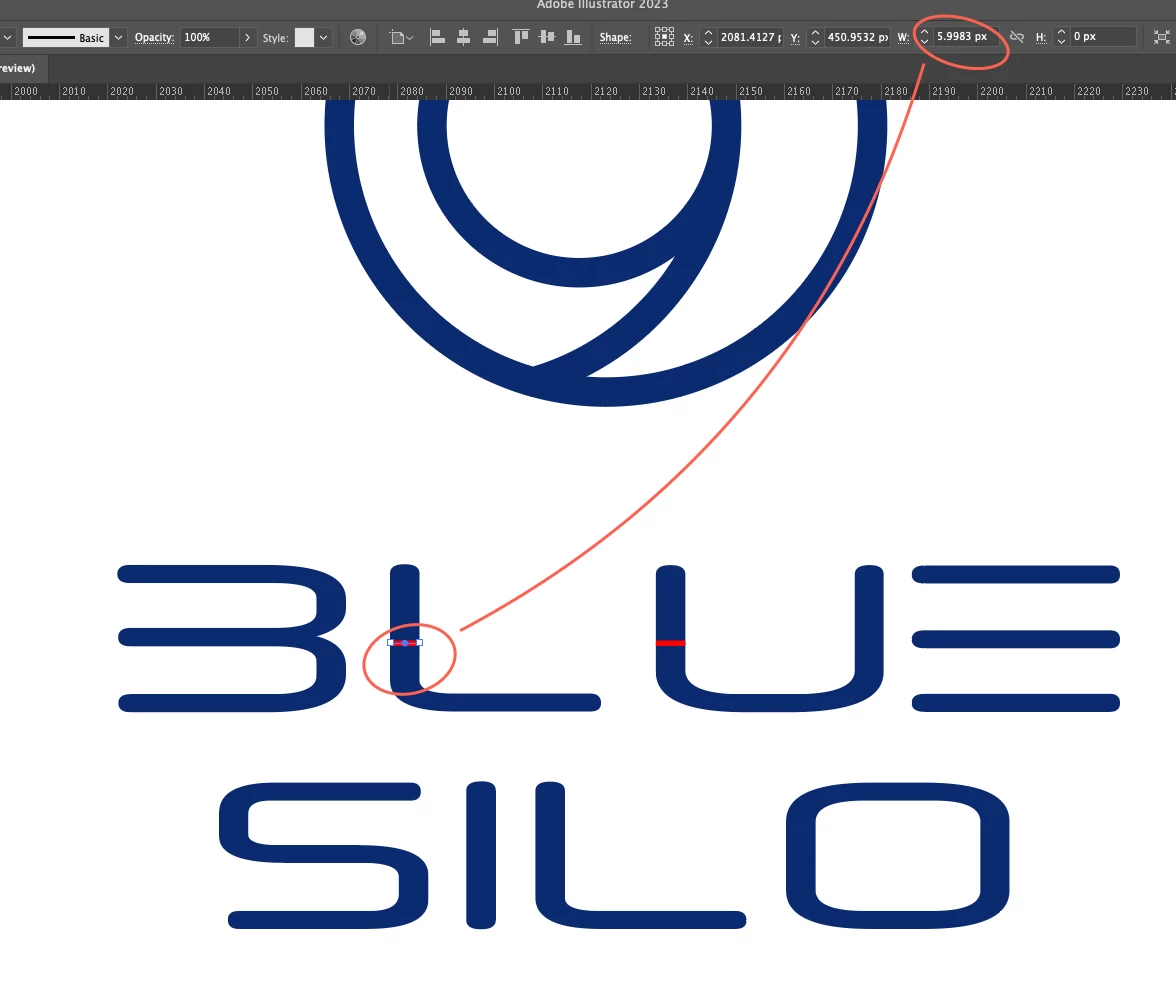Image resolution: width=1176 pixels, height=997 pixels.
Task: Open the Basic brush definition dropdown
Action: [x=118, y=38]
